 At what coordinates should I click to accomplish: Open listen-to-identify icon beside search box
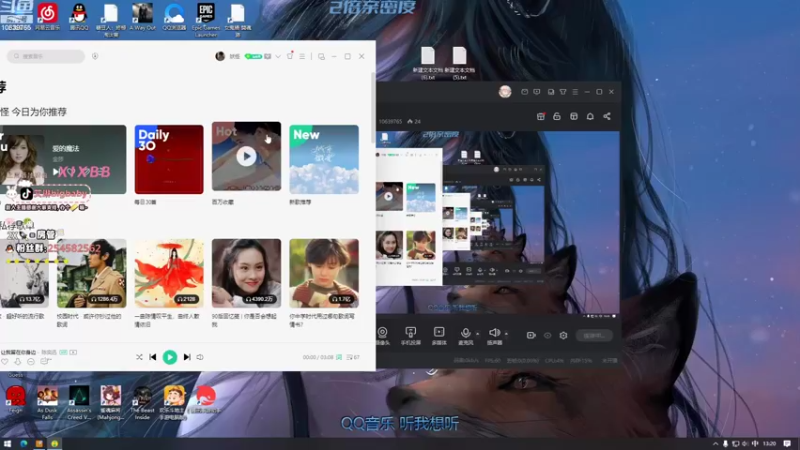[x=95, y=56]
